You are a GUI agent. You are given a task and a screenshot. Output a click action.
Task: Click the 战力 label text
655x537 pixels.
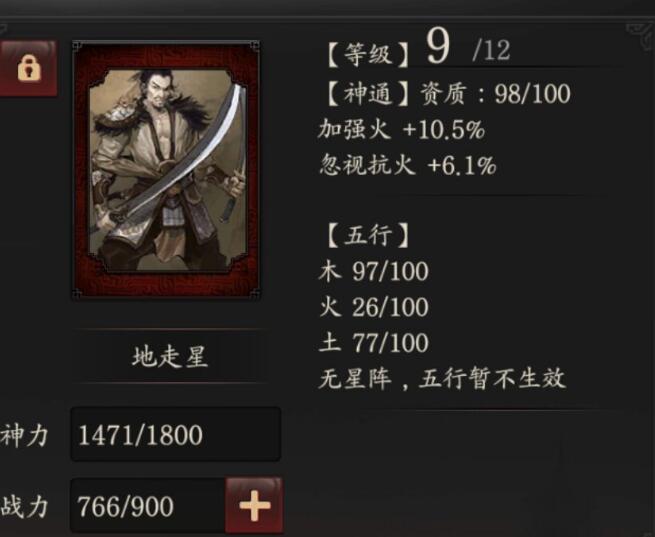tap(24, 507)
